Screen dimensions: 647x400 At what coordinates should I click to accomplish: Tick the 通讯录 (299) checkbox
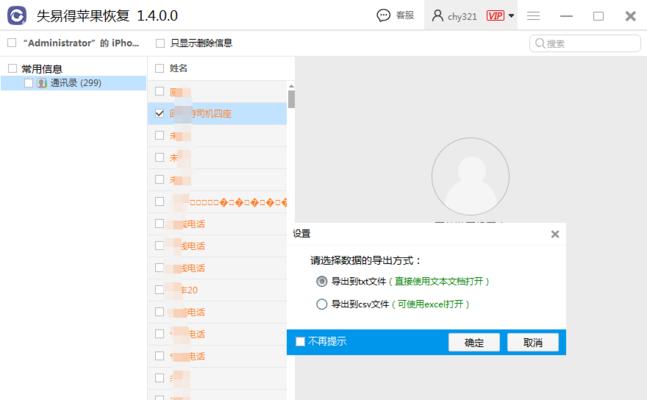[28, 83]
